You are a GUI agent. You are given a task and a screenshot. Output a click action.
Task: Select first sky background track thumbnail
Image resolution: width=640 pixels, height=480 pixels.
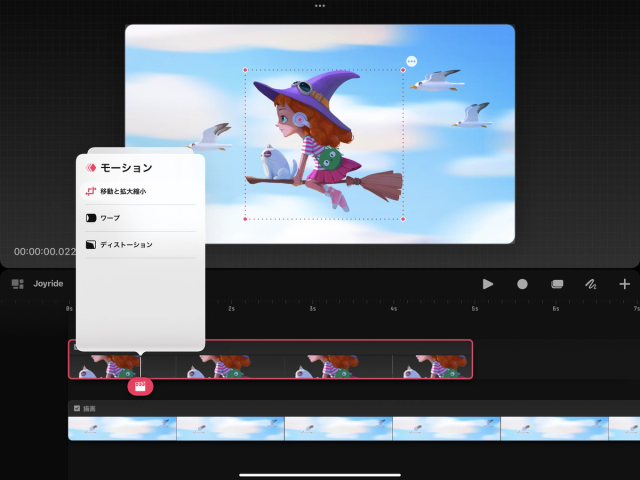122,429
